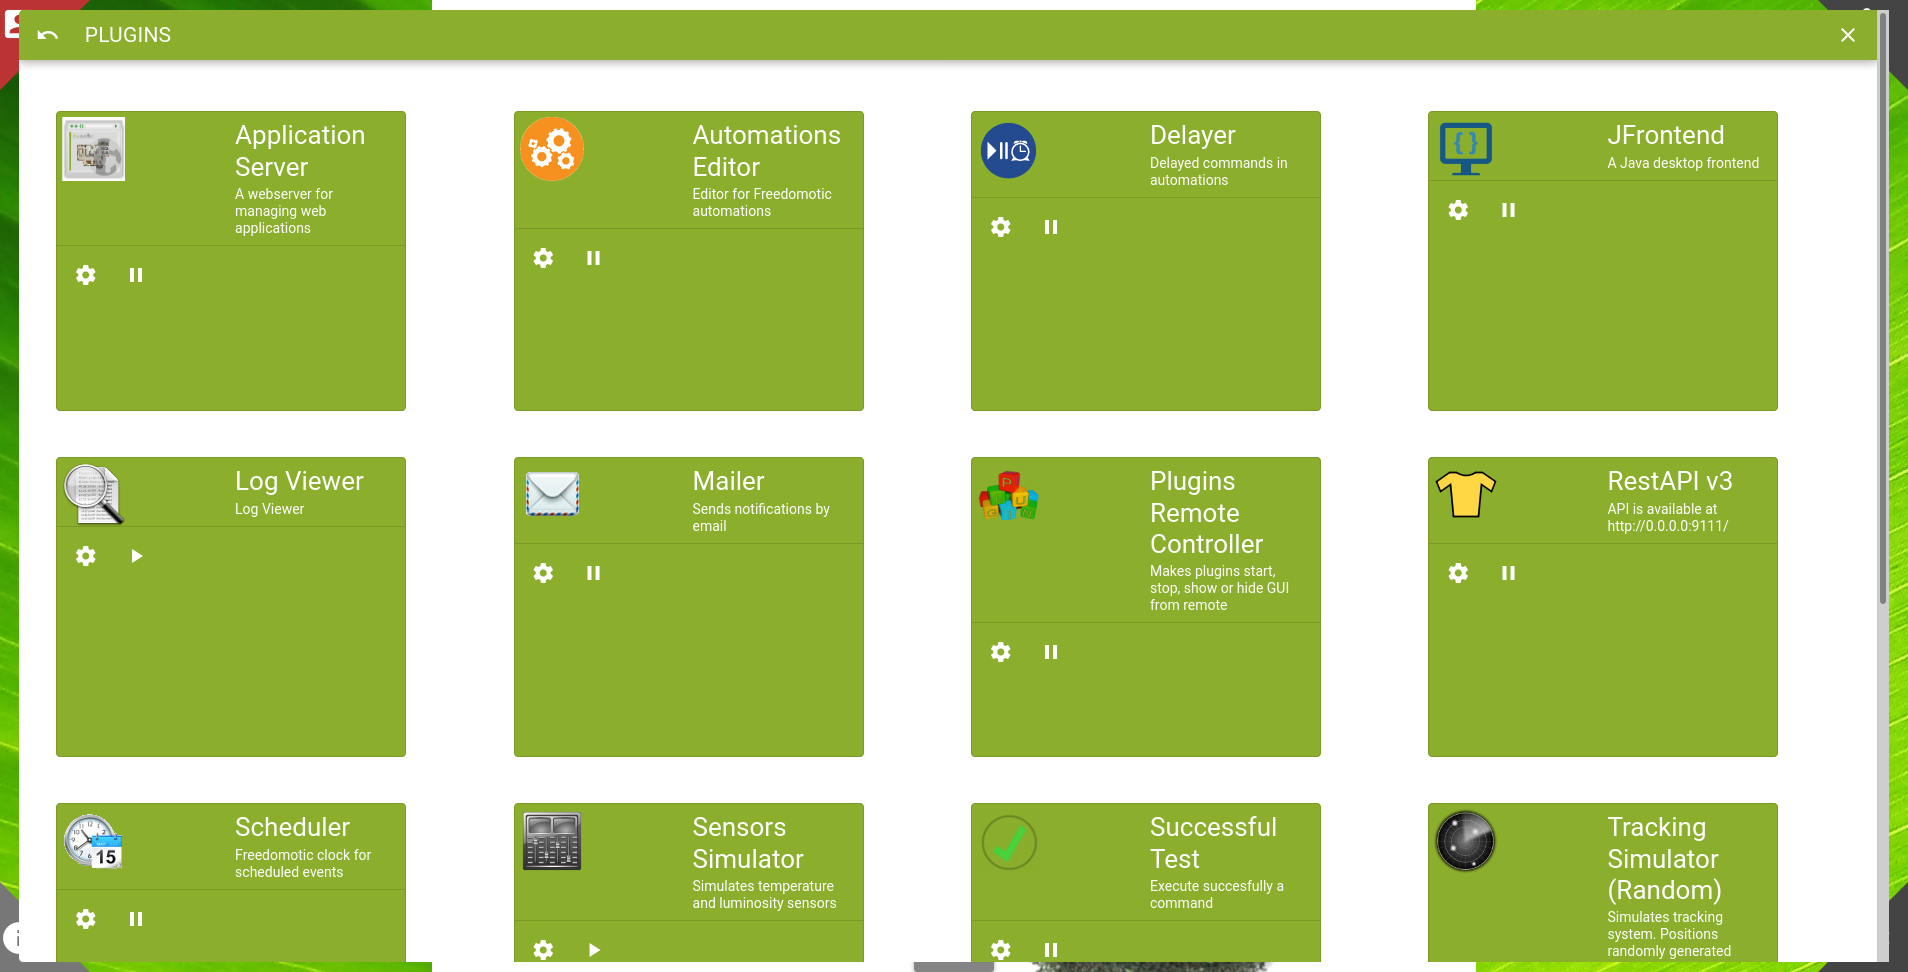Open Scheduler settings gear
Image resolution: width=1908 pixels, height=972 pixels.
(86, 919)
